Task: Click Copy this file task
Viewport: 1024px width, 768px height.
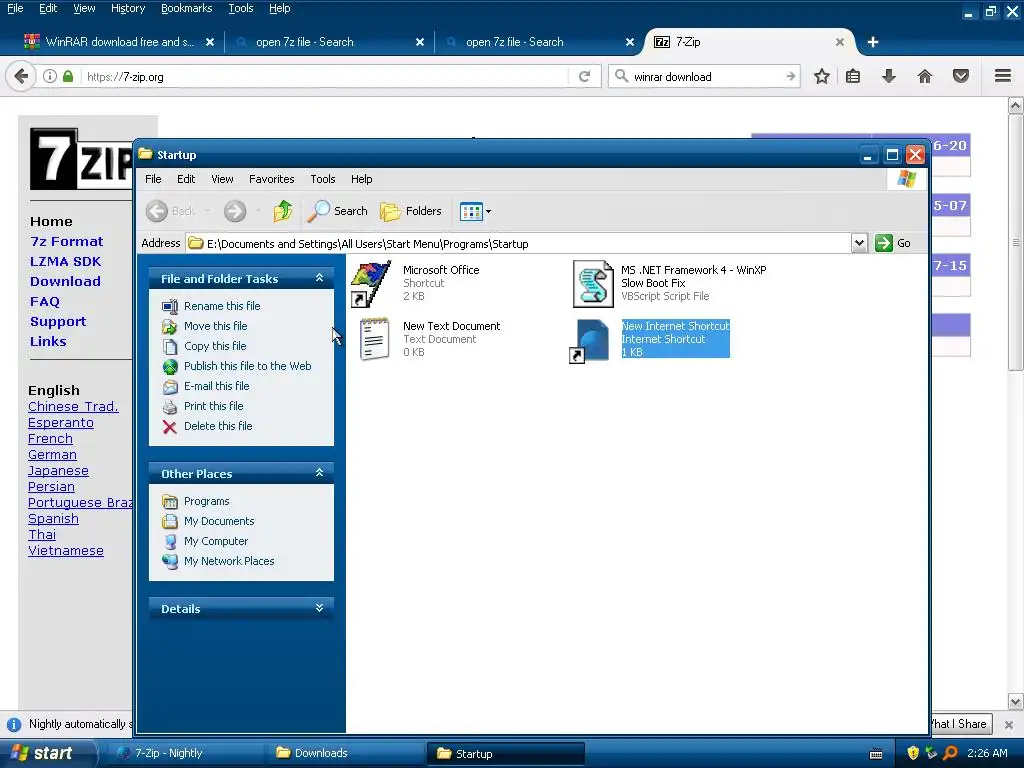Action: pyautogui.click(x=215, y=346)
